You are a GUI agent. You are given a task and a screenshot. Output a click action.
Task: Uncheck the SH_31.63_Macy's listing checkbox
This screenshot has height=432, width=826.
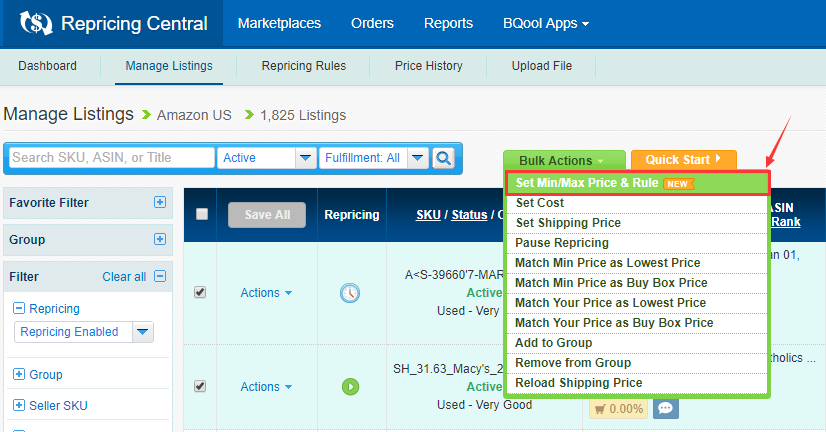click(200, 386)
